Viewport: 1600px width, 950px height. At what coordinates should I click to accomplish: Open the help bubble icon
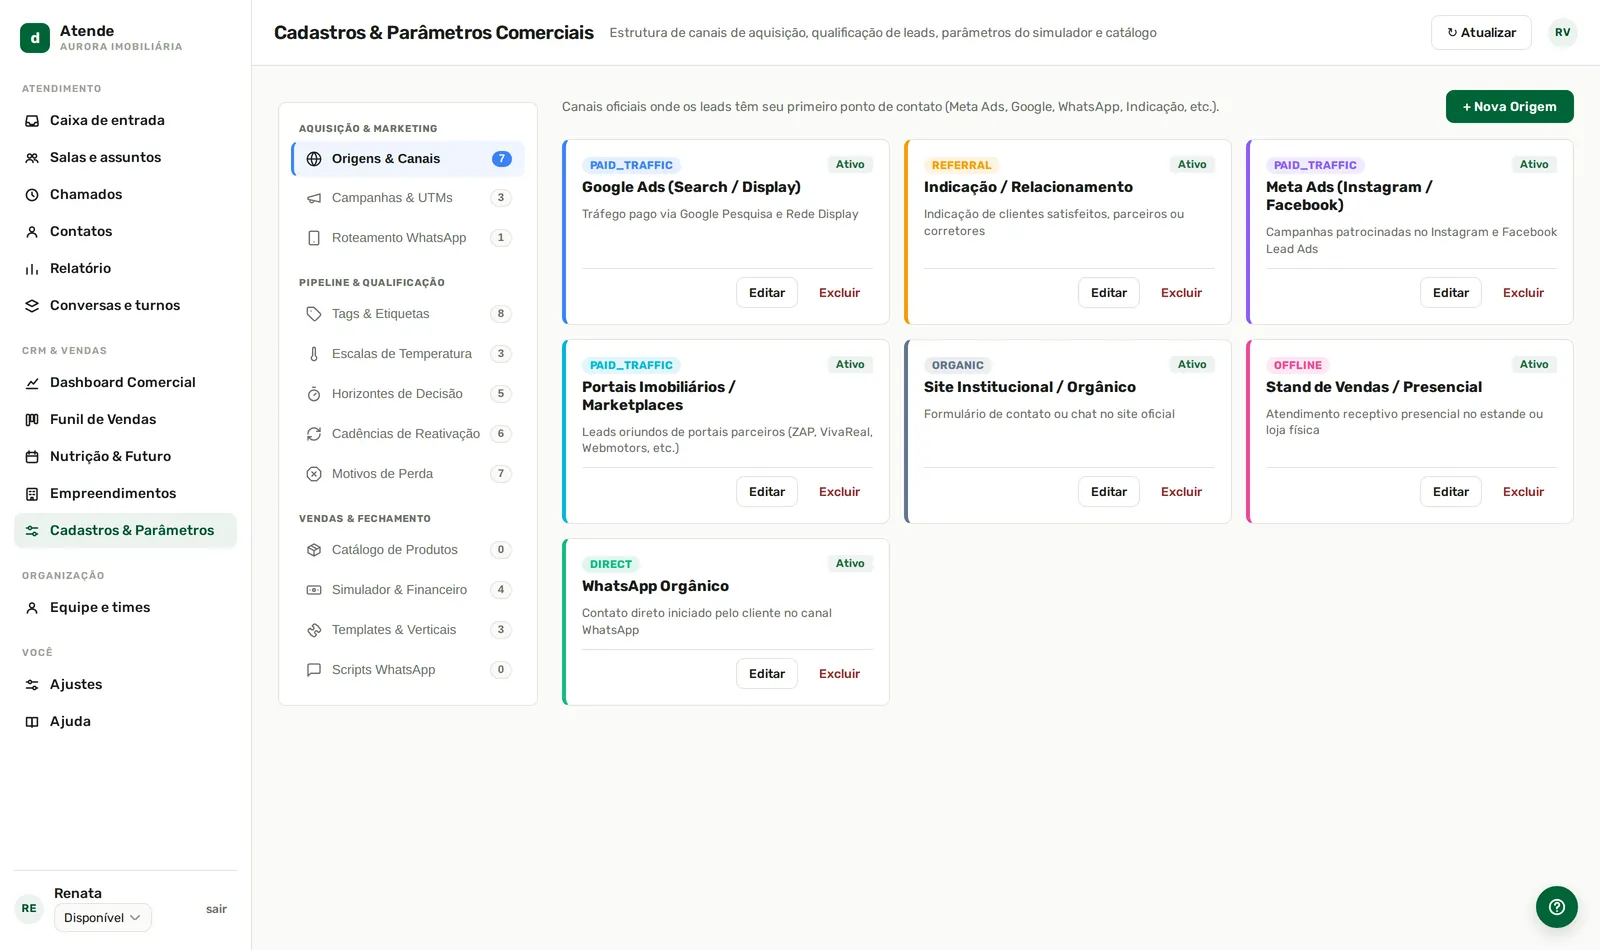(x=1556, y=907)
